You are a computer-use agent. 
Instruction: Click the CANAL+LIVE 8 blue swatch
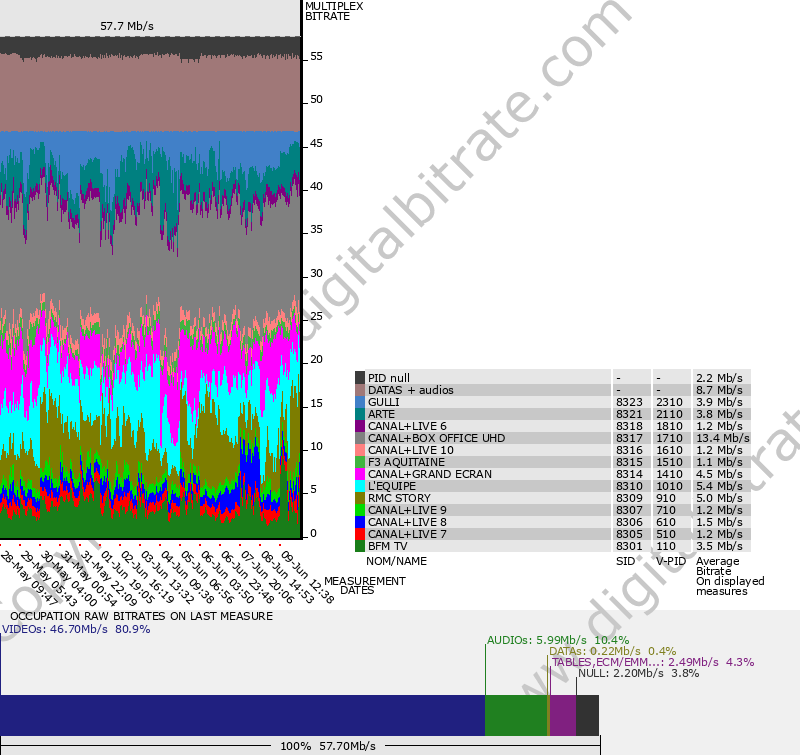tap(360, 522)
